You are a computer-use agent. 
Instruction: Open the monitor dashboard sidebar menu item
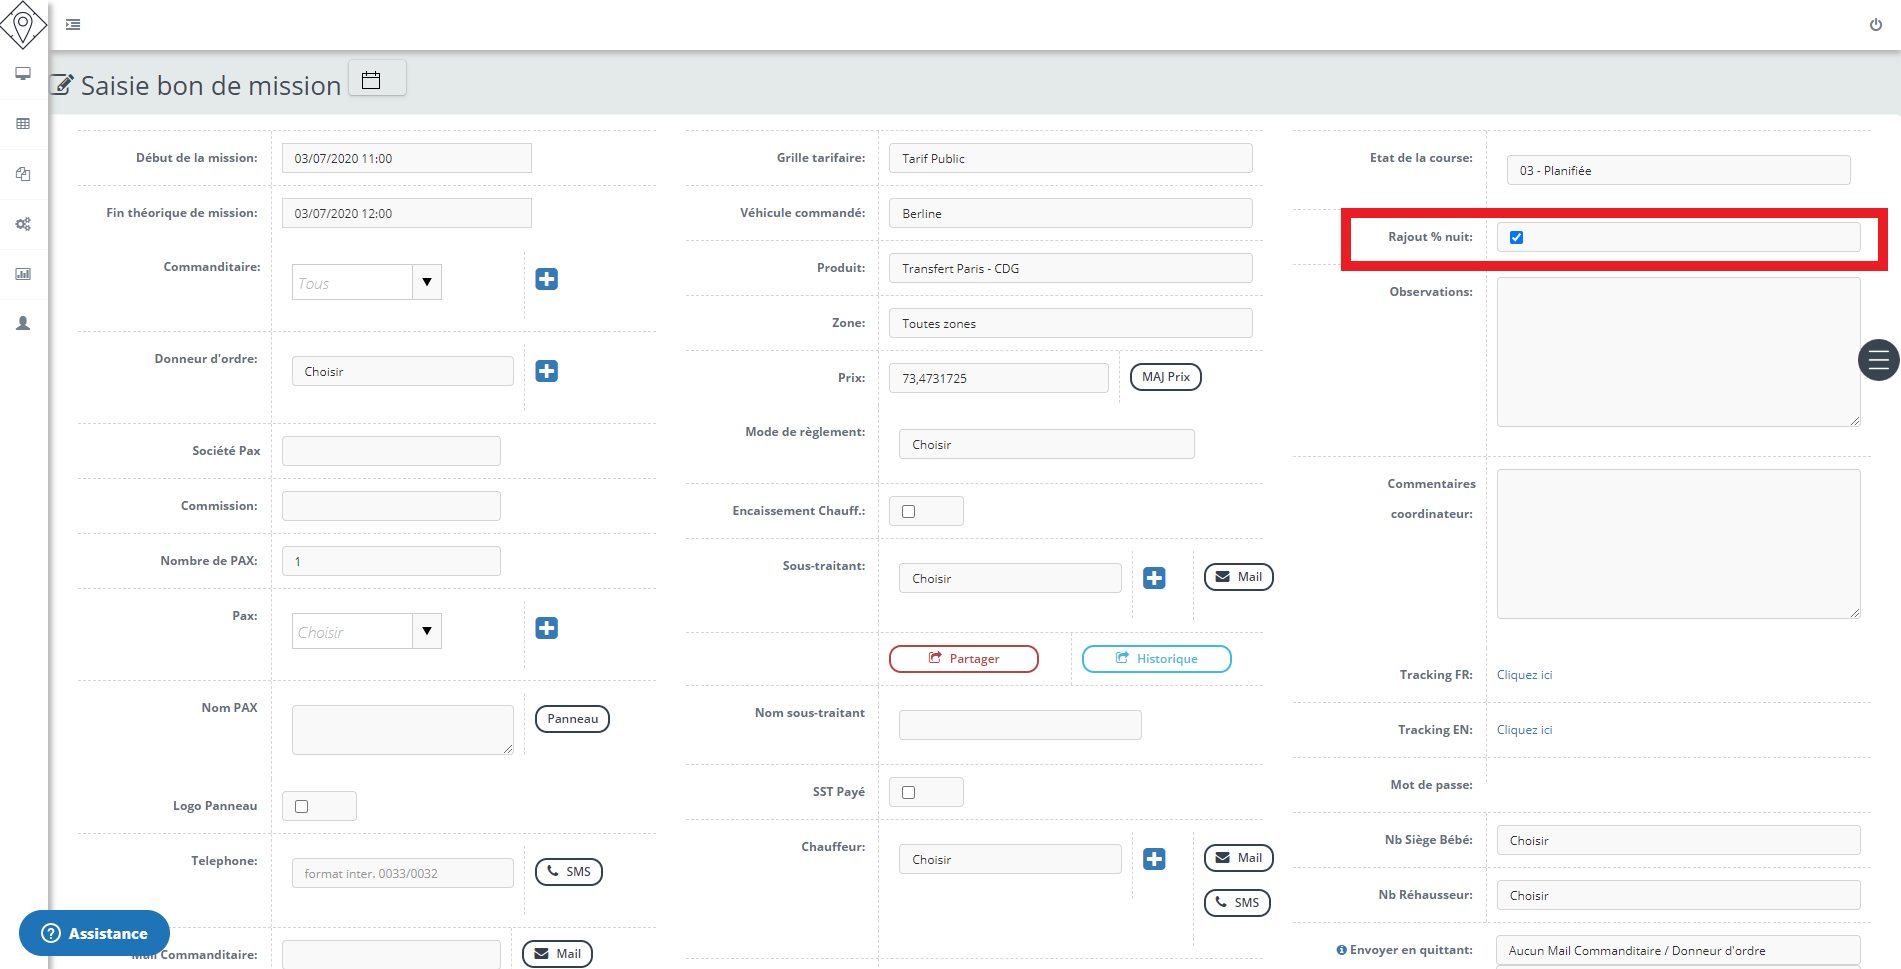point(23,74)
